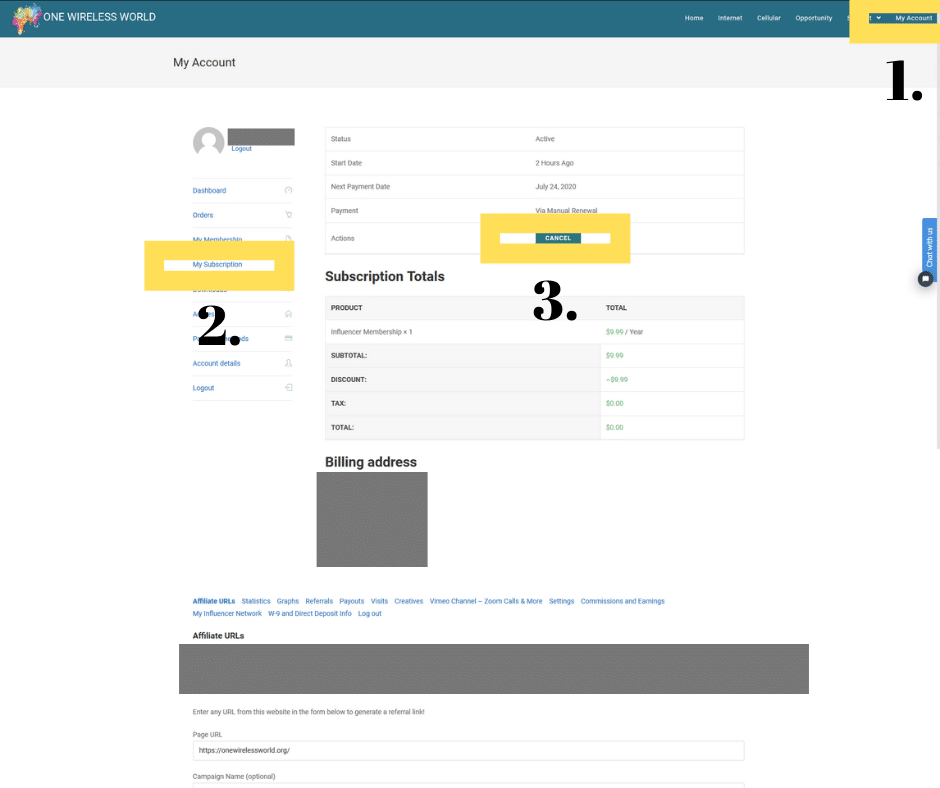Open Vimeo Channel – Zoom Calls & More
940x788 pixels.
pyautogui.click(x=486, y=601)
